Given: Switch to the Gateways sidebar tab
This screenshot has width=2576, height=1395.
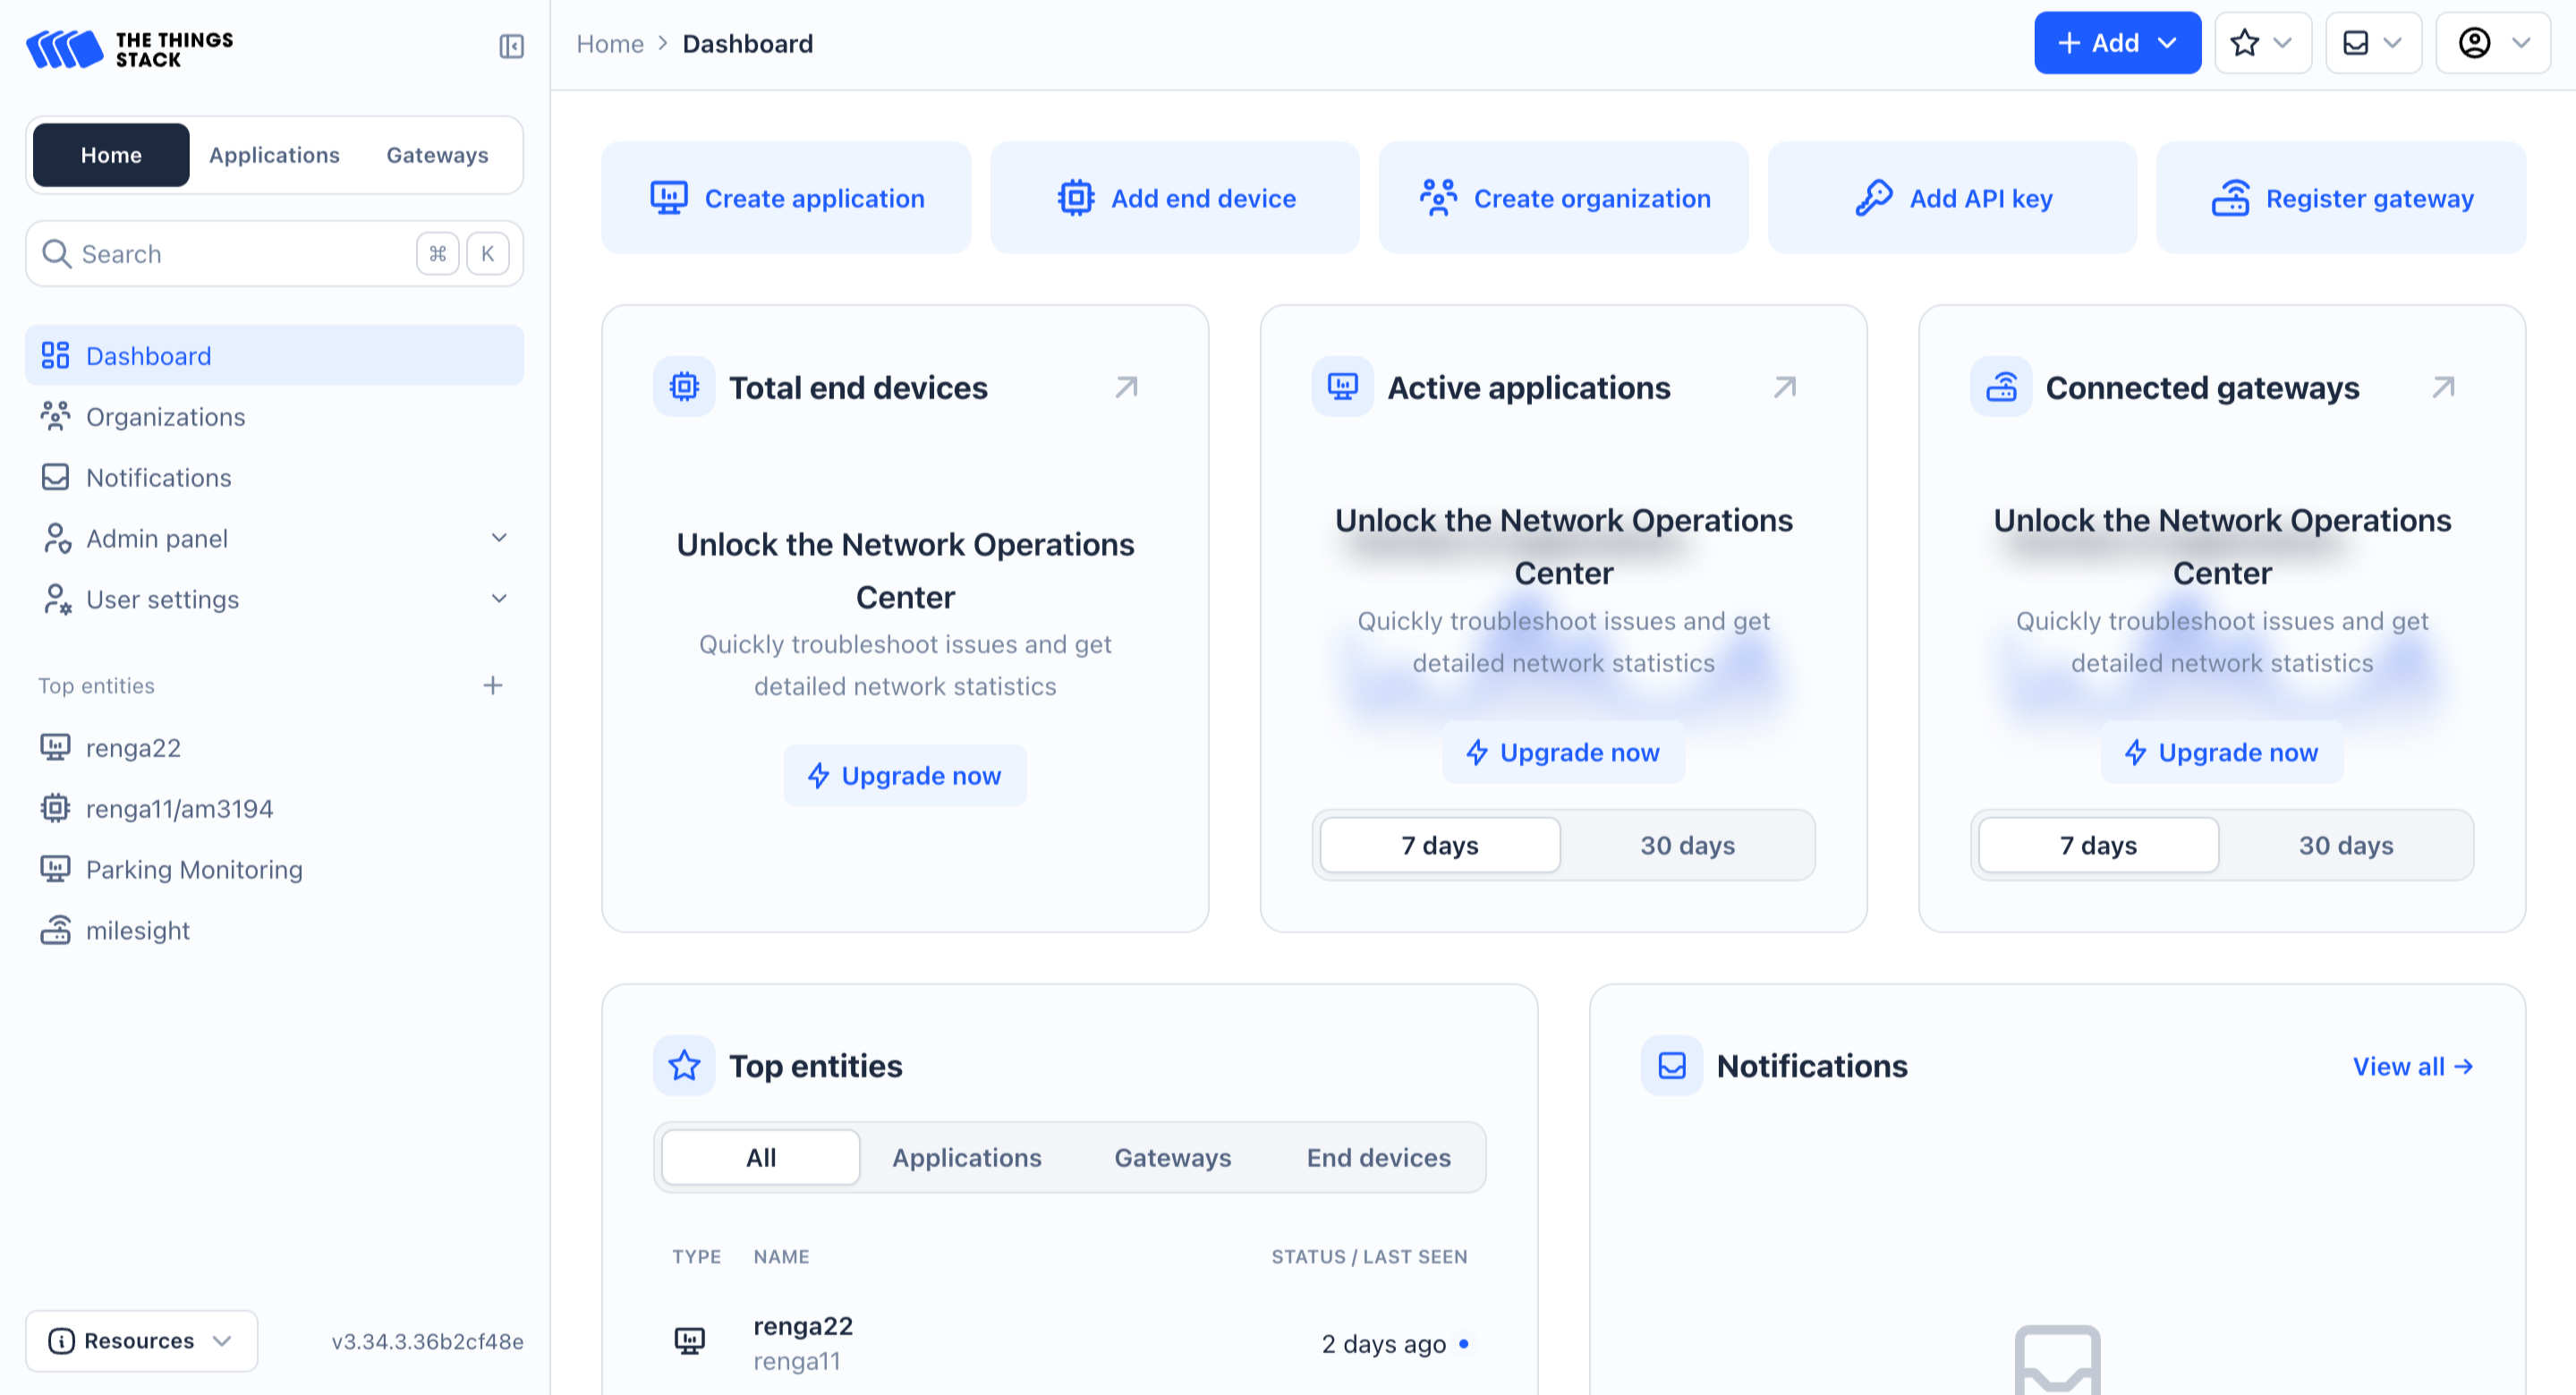Looking at the screenshot, I should (437, 155).
